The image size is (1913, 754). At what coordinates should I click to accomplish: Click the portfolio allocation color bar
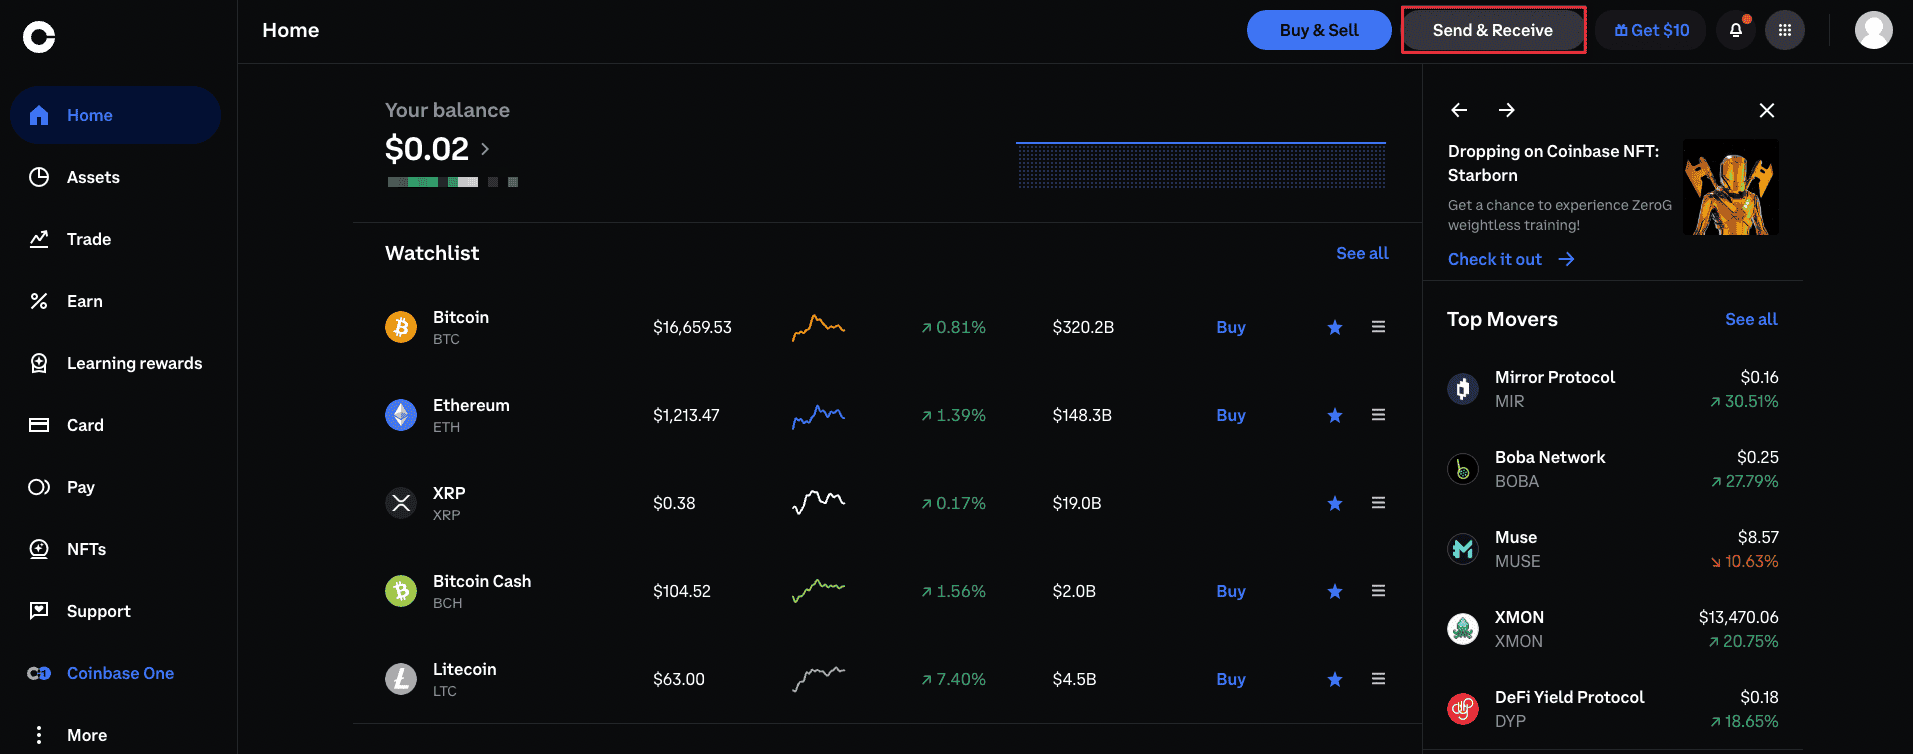pyautogui.click(x=453, y=182)
